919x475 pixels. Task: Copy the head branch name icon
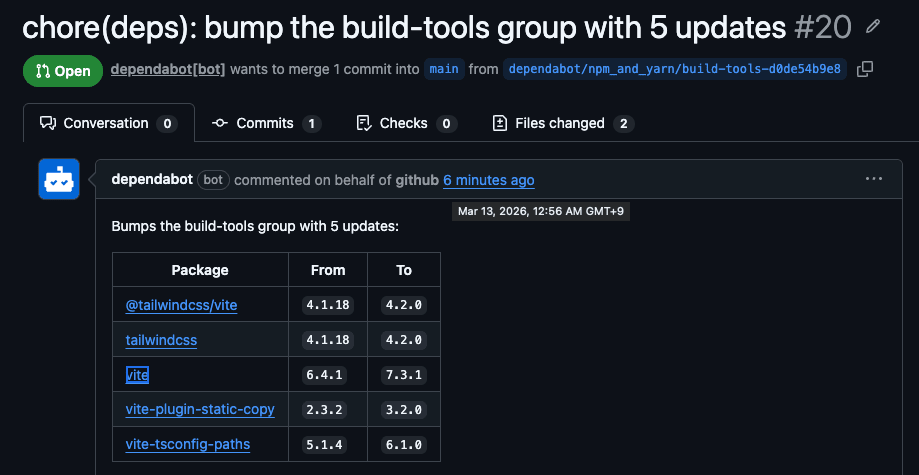click(865, 69)
